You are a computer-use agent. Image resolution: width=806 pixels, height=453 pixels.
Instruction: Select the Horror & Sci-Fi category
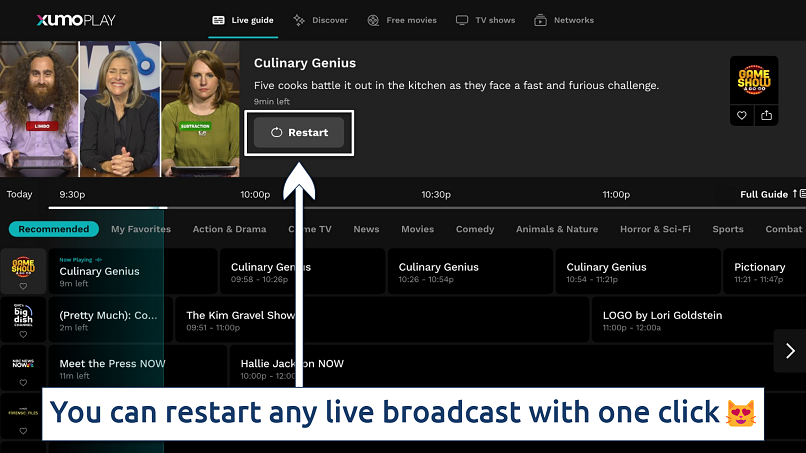[x=655, y=229]
